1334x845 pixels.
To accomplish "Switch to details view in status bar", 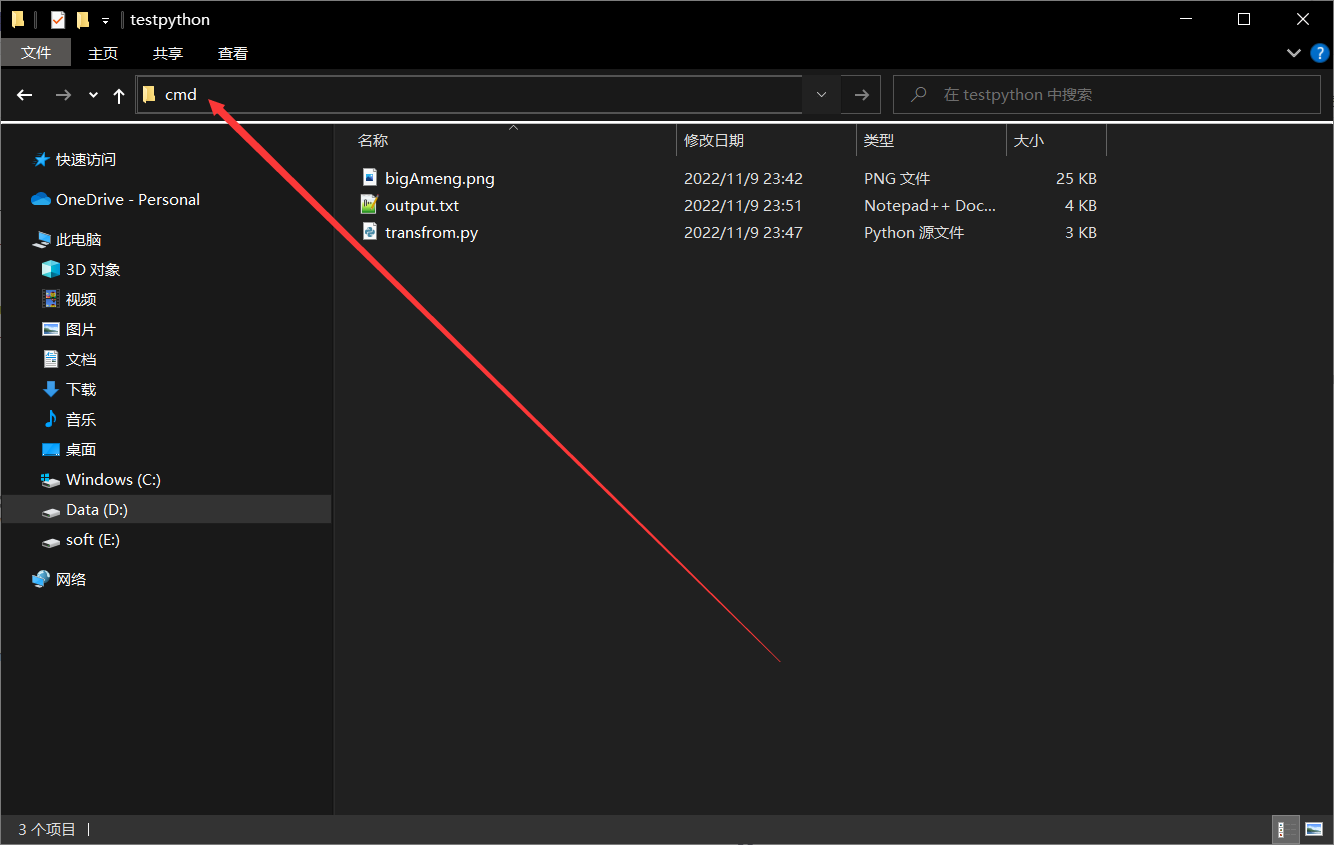I will [1284, 829].
